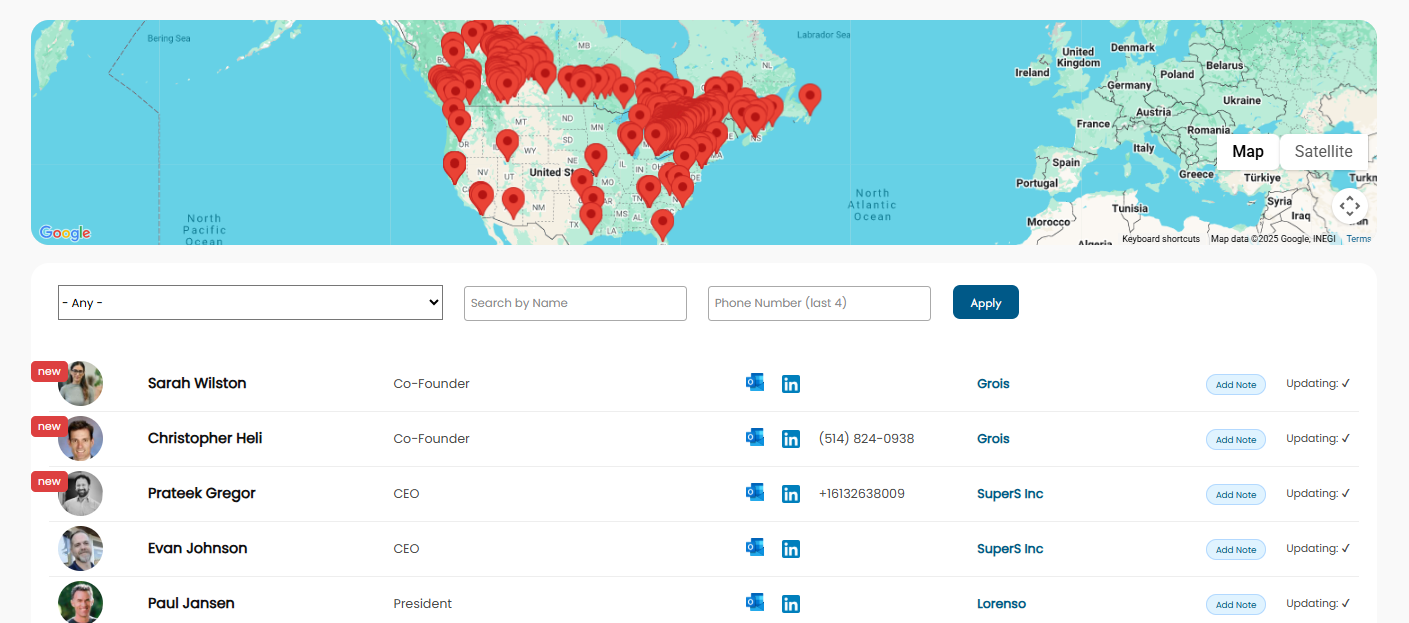
Task: Expand the '- Any -' filter dropdown
Action: click(x=250, y=303)
